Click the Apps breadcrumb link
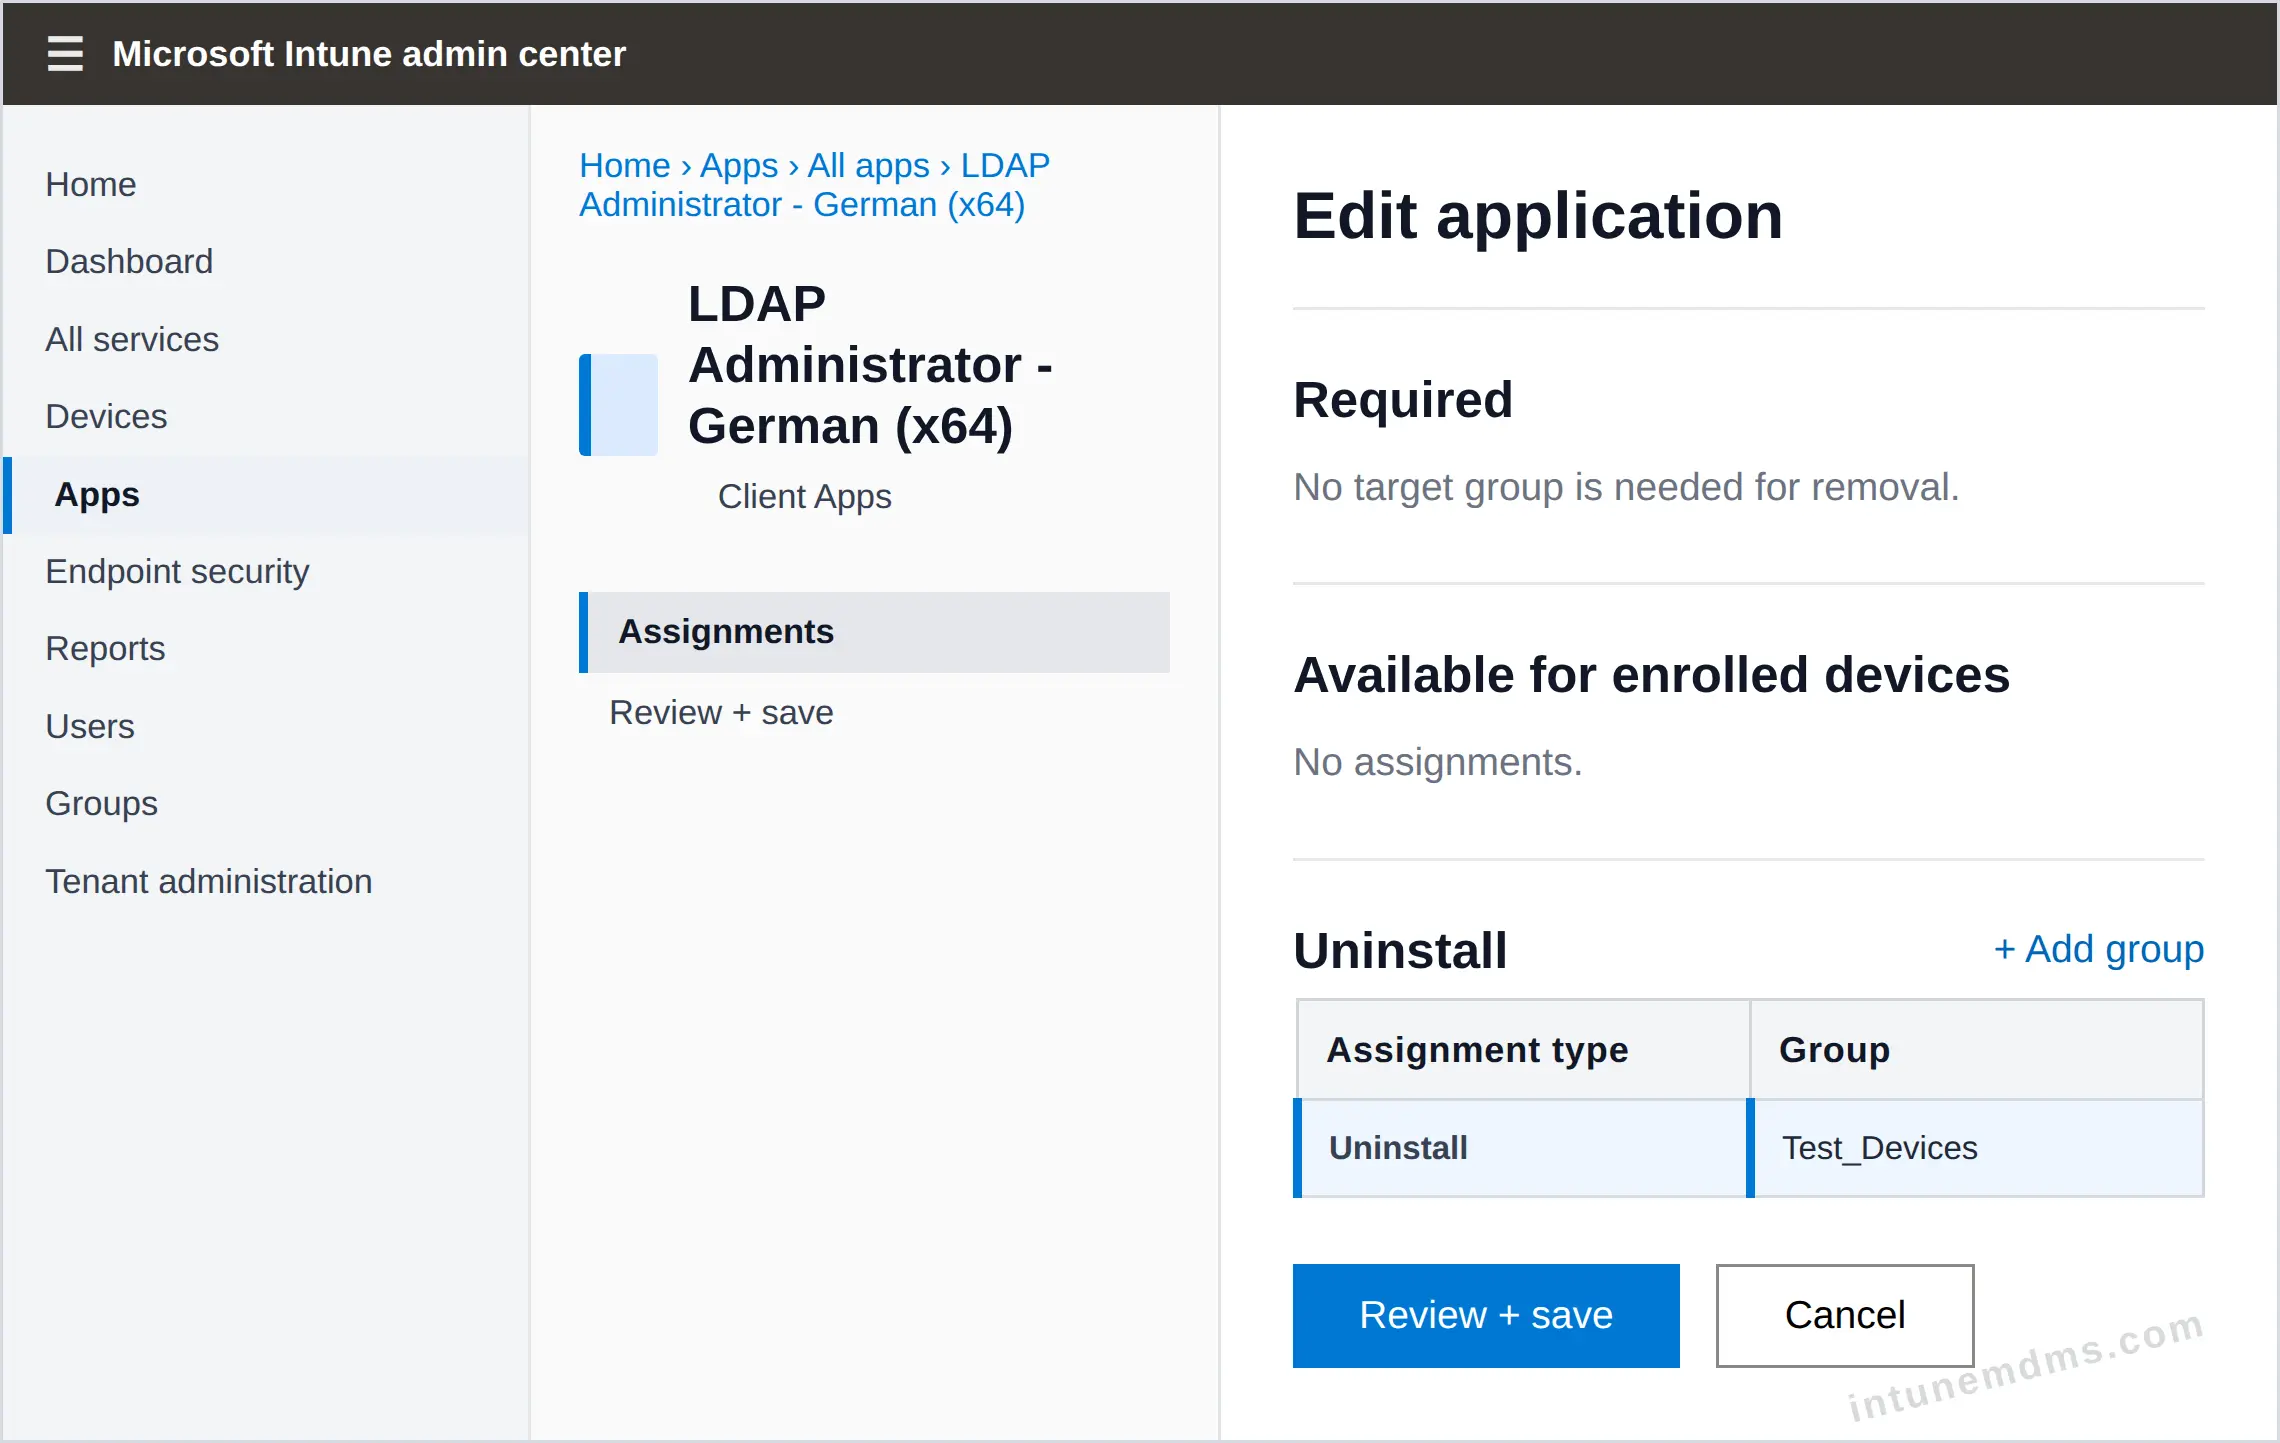 point(738,165)
